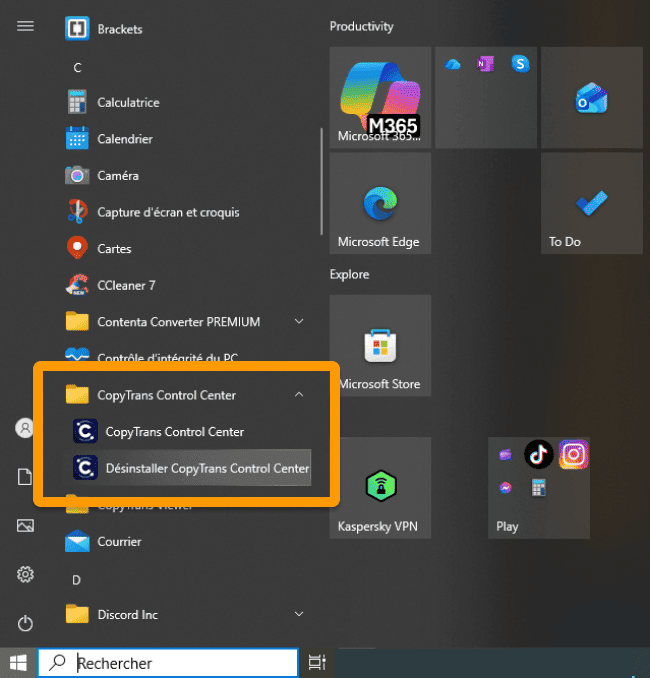Launch the Kaspersky VPN tile
The height and width of the screenshot is (678, 650).
click(380, 488)
